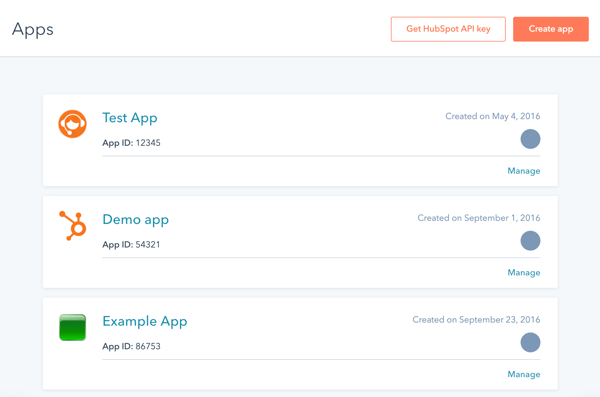Select the App ID: 12345 text
The image size is (600, 397).
pyautogui.click(x=131, y=143)
